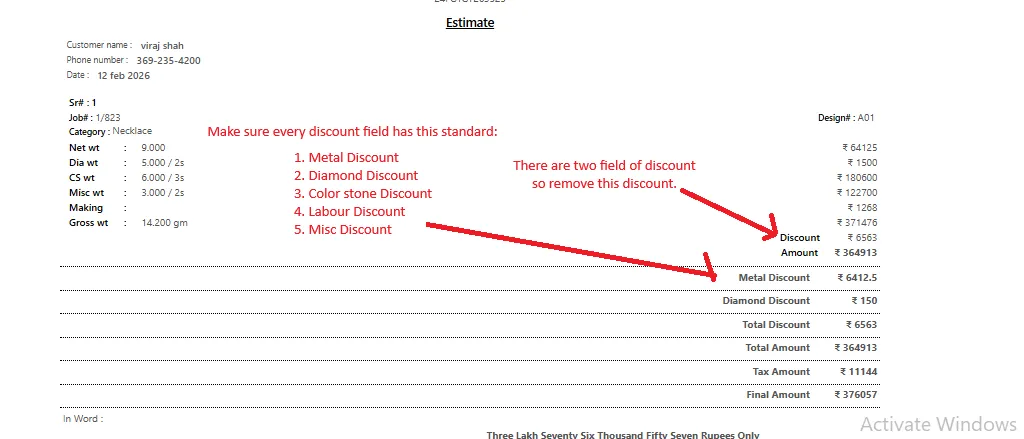Click the phone number 369-235-4200
This screenshot has height=439, width=1024.
click(168, 60)
